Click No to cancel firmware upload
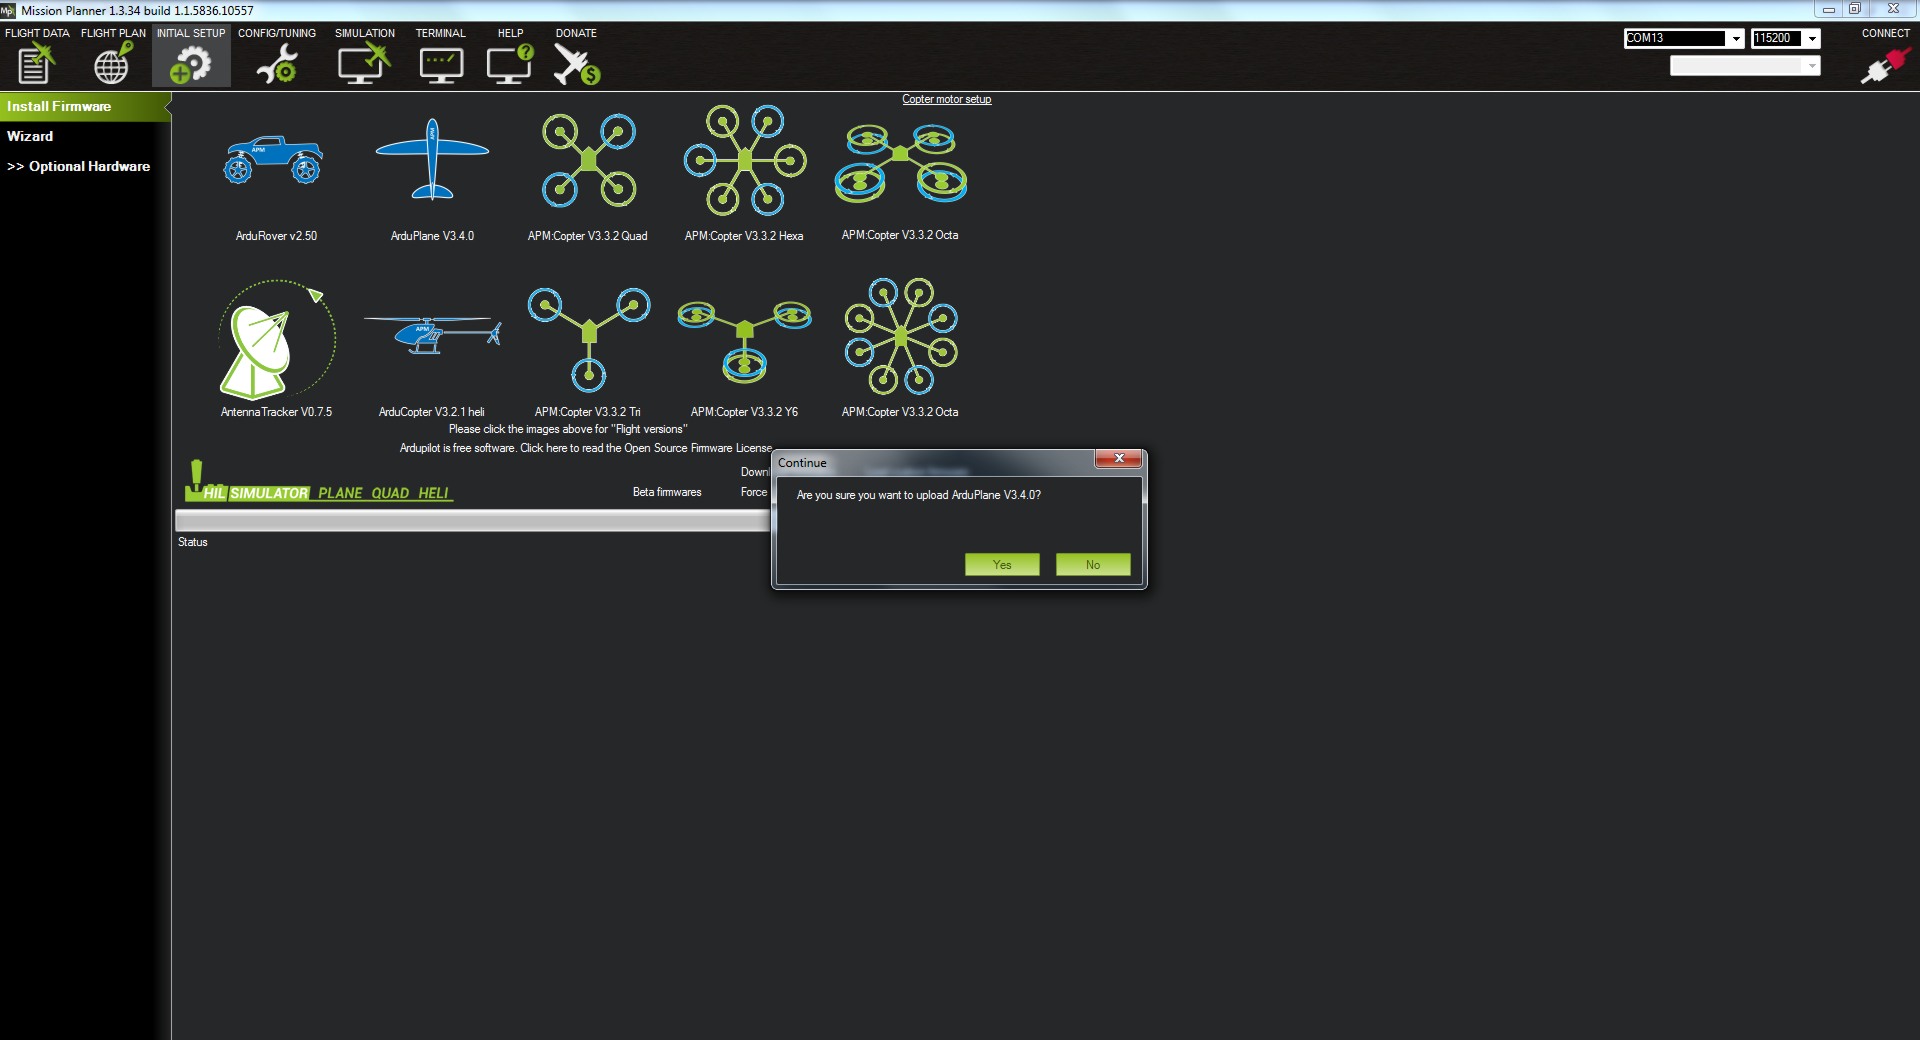 [1093, 565]
